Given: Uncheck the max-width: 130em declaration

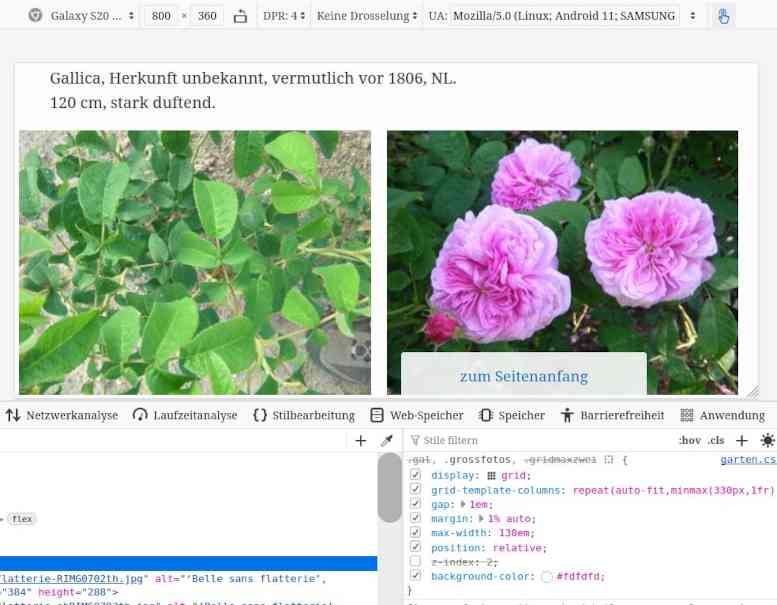Looking at the screenshot, I should (415, 533).
